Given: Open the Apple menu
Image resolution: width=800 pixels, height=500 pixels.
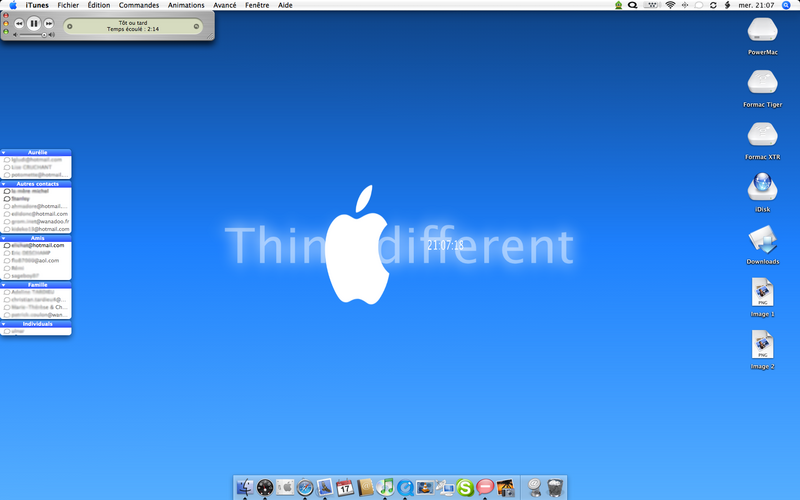Looking at the screenshot, I should [13, 5].
